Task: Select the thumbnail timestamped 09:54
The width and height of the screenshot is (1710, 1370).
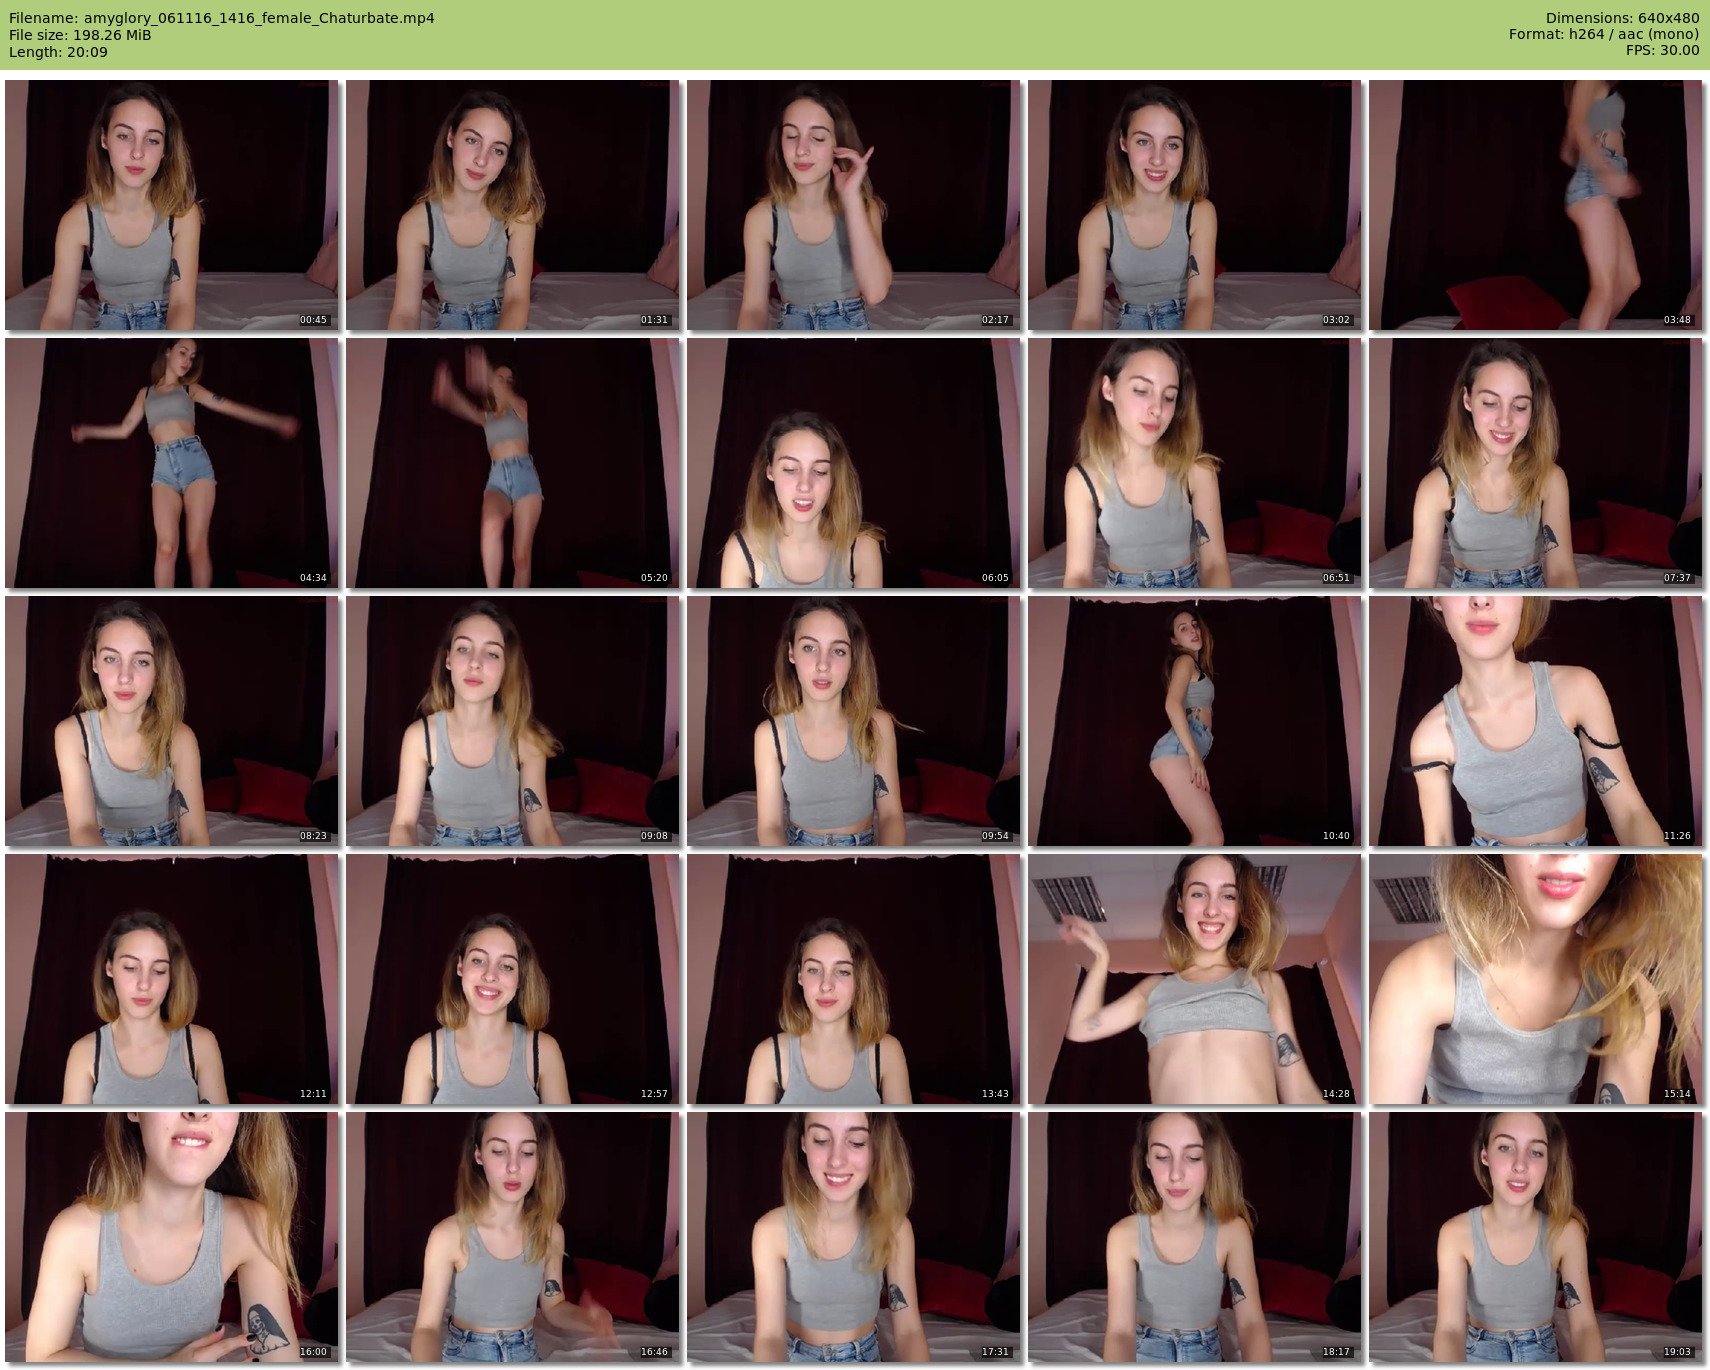Action: pos(853,721)
